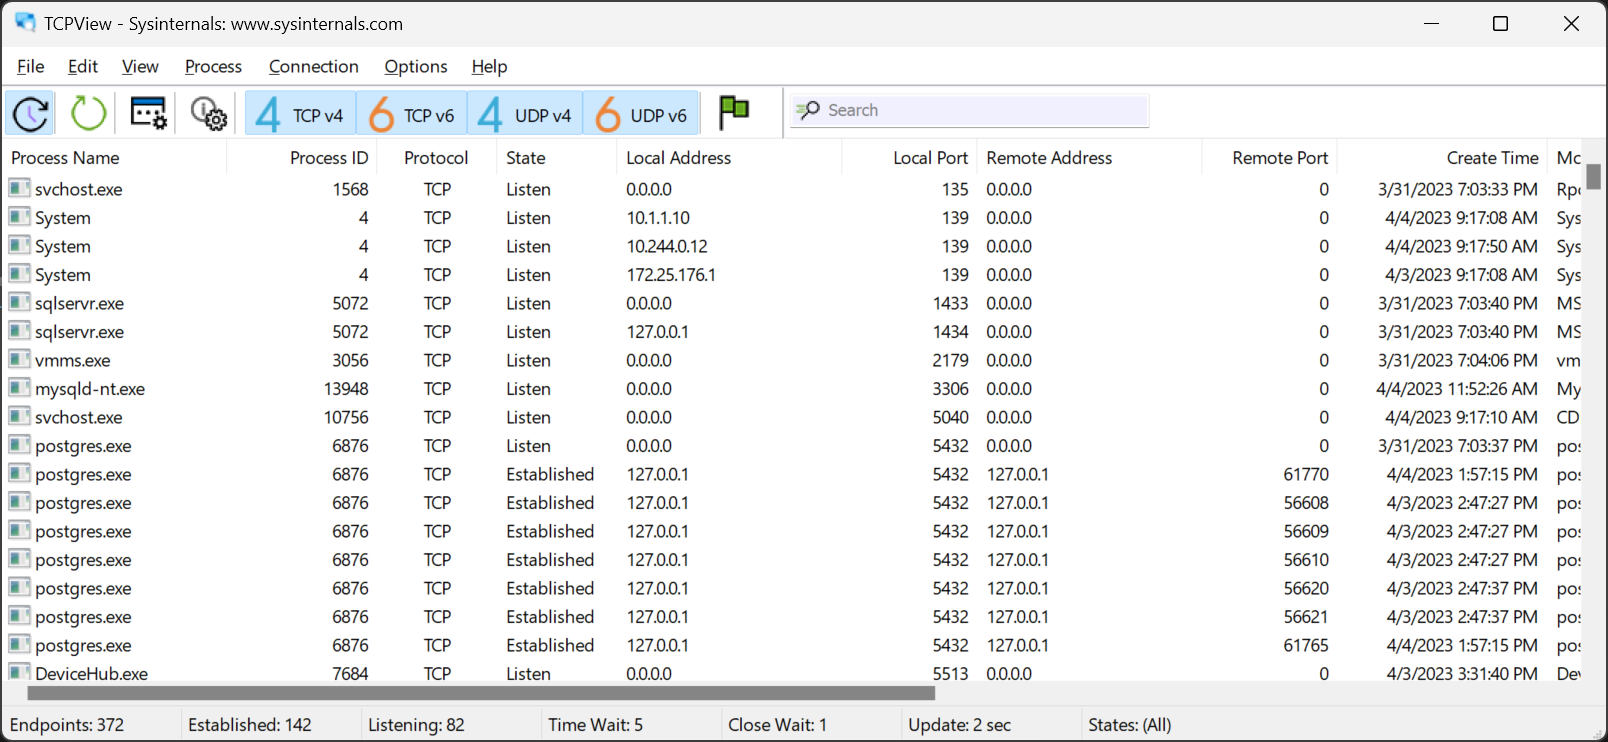The height and width of the screenshot is (742, 1608).
Task: Click the Time Wait: 5 status entry
Action: 595,725
